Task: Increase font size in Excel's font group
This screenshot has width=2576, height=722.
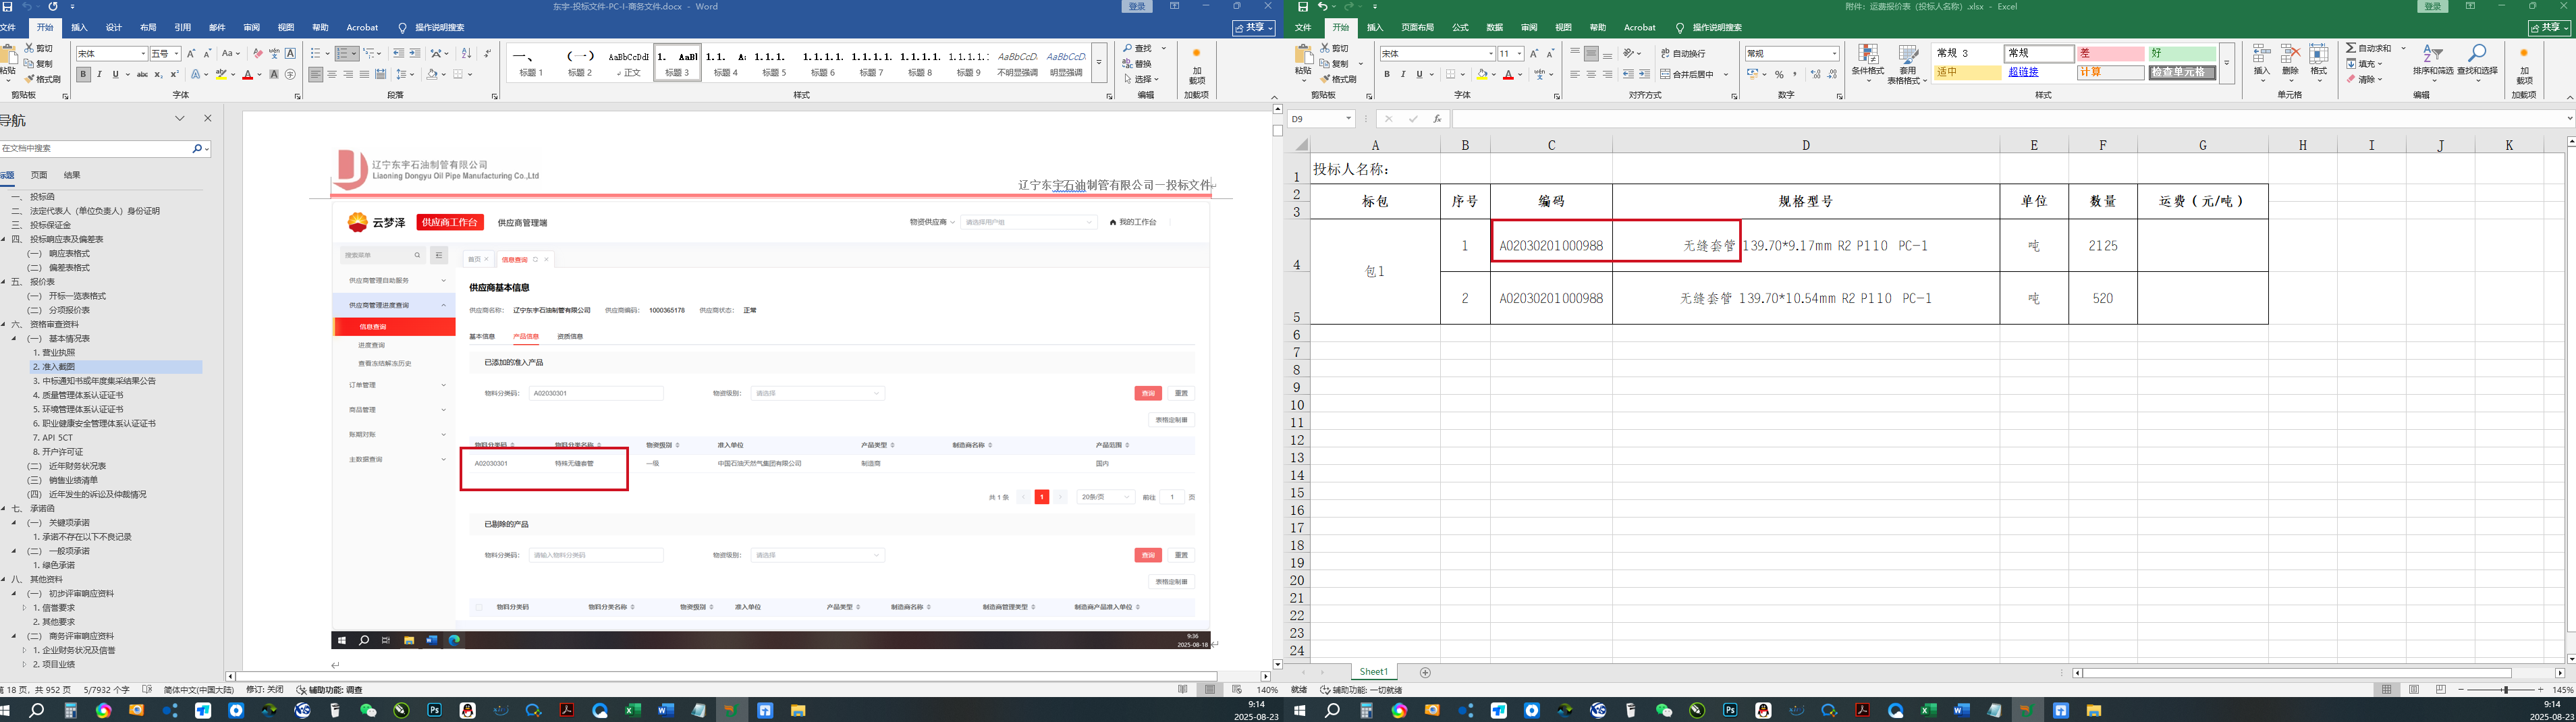Action: [1534, 53]
